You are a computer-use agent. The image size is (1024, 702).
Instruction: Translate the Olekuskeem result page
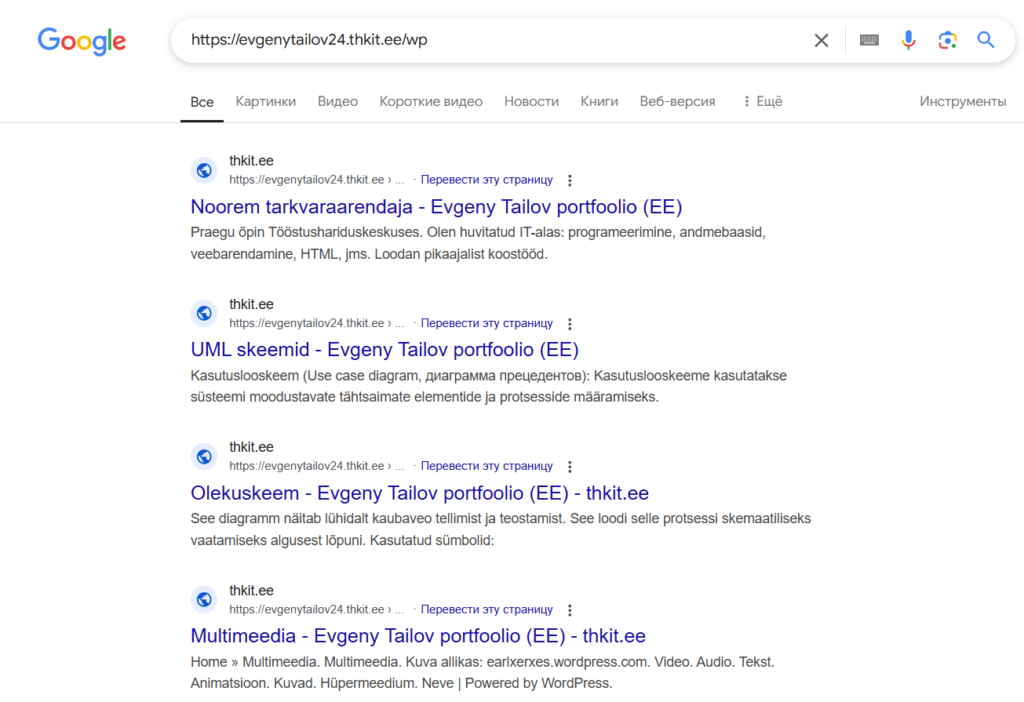[486, 467]
